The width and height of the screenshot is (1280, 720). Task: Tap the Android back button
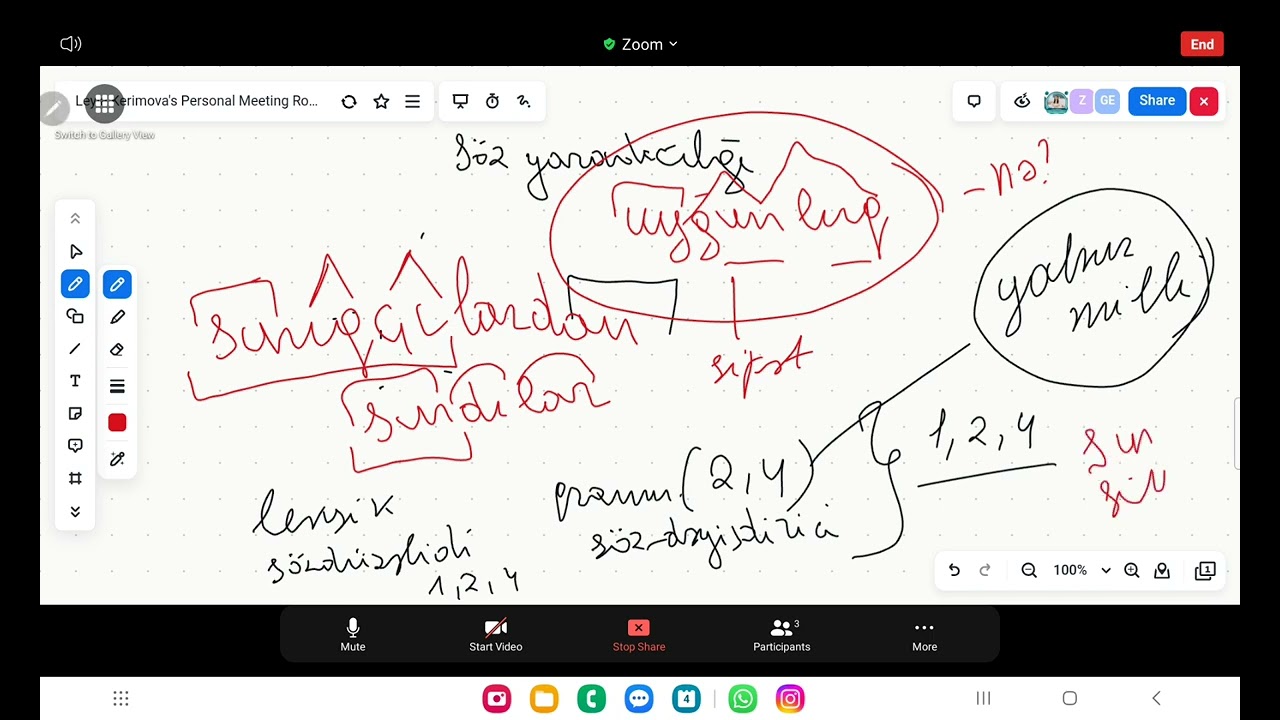(1156, 698)
